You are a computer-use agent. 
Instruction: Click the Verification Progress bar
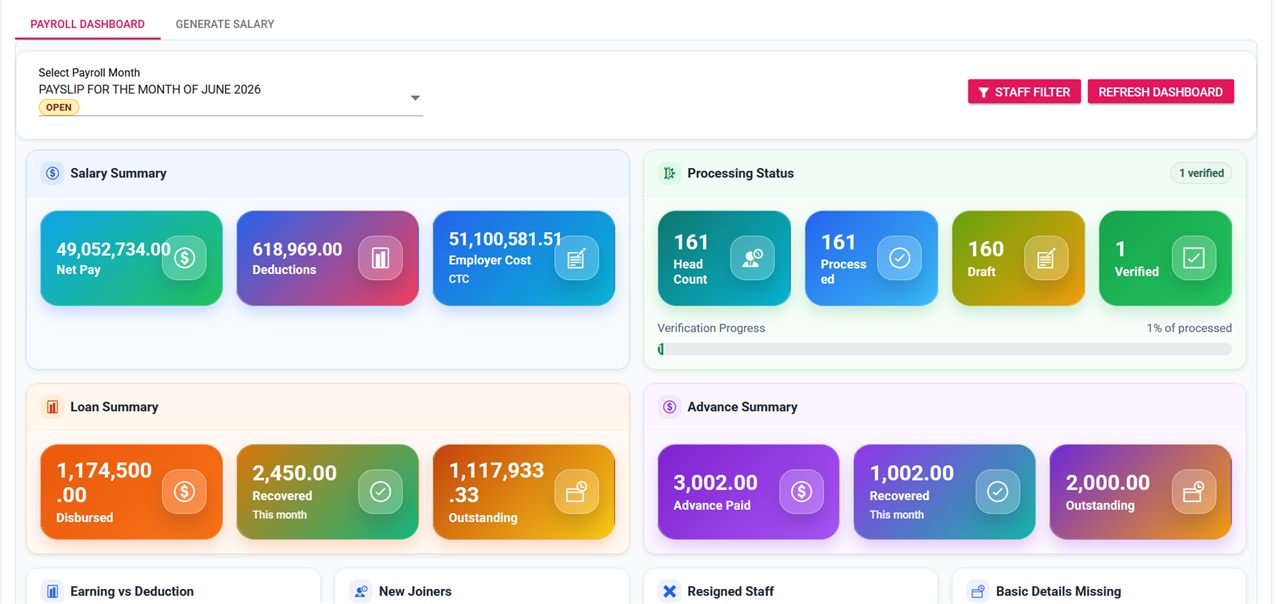944,349
